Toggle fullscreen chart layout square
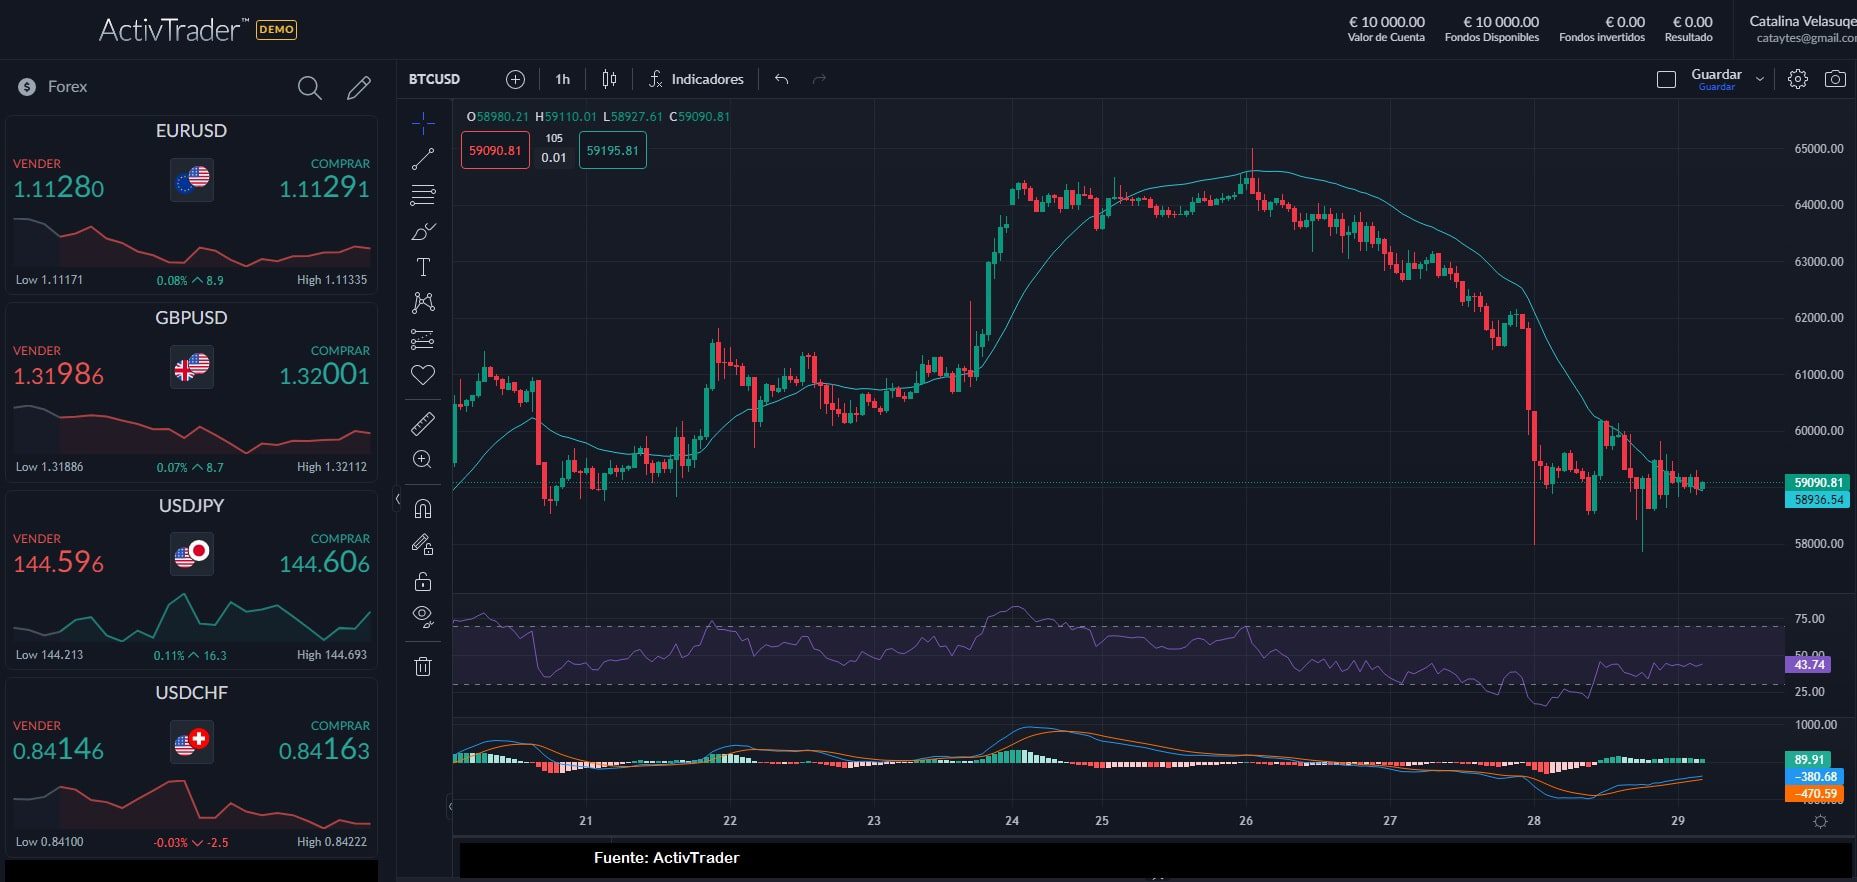Image resolution: width=1857 pixels, height=882 pixels. click(x=1666, y=79)
